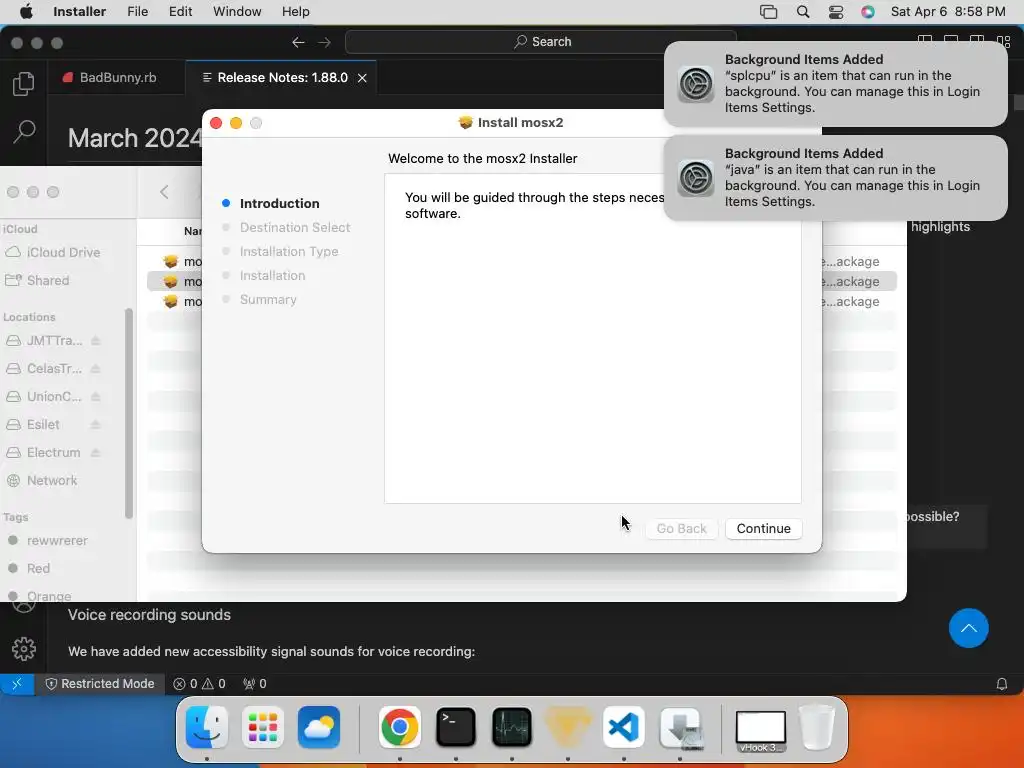Eject the JMTTra... volume
1024x768 pixels.
(95, 341)
